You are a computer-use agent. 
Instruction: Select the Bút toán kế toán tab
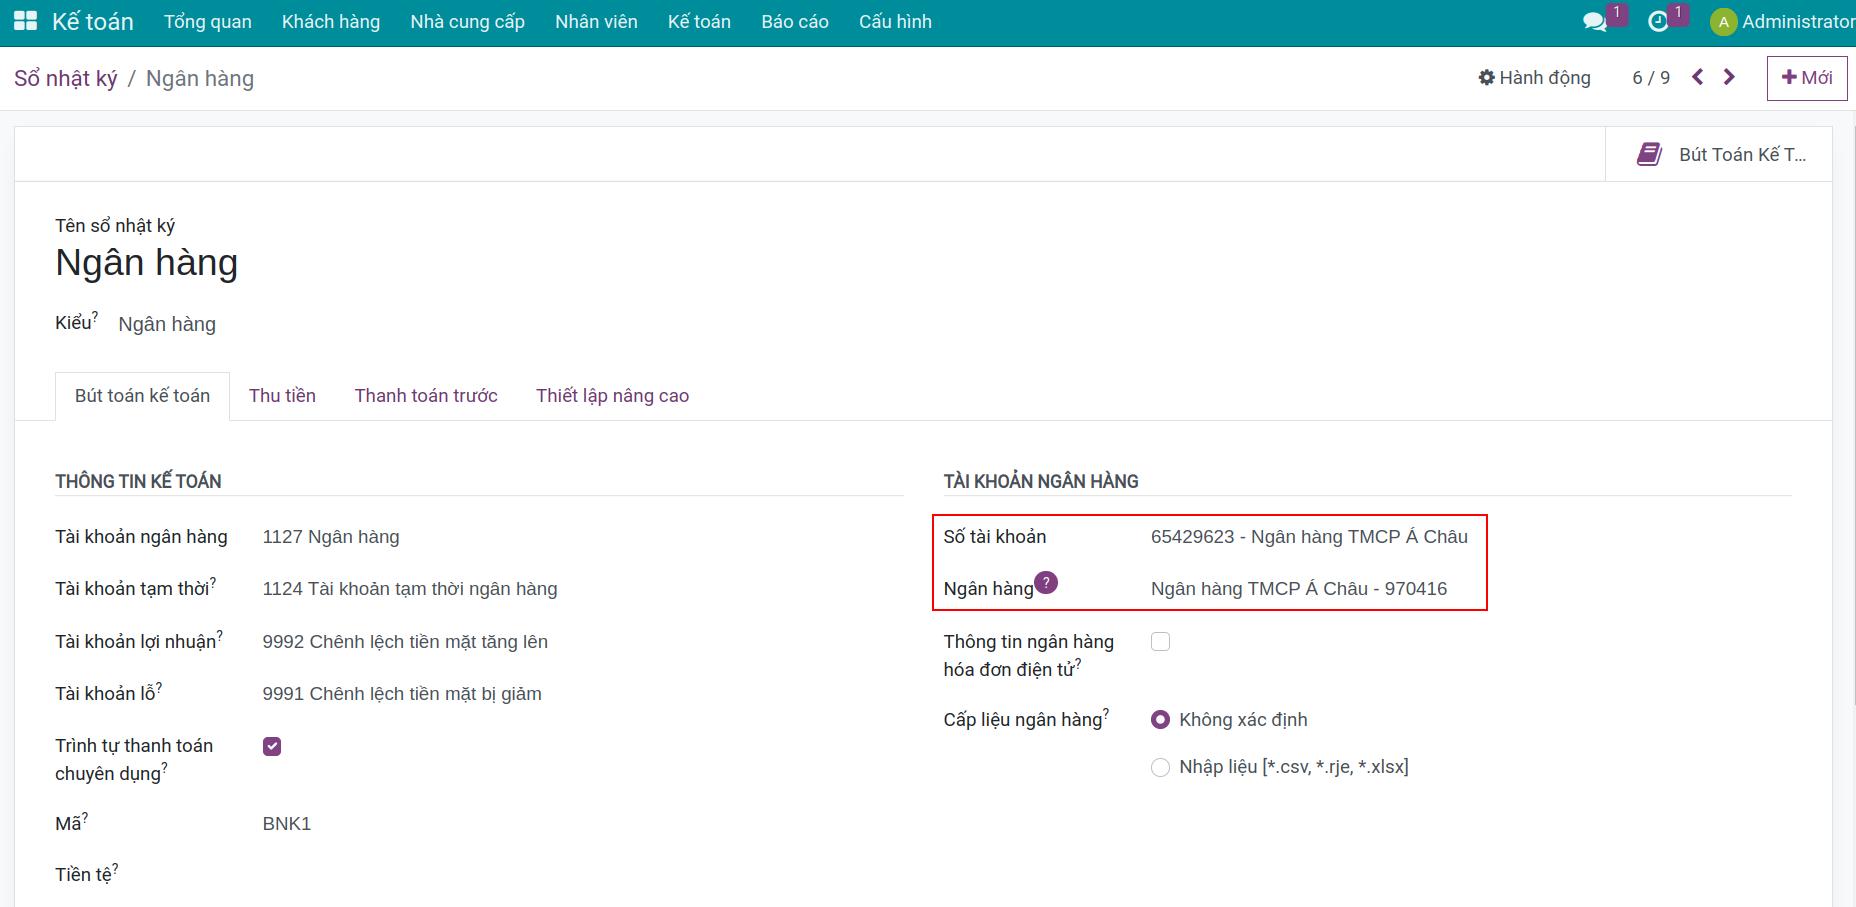pyautogui.click(x=142, y=396)
